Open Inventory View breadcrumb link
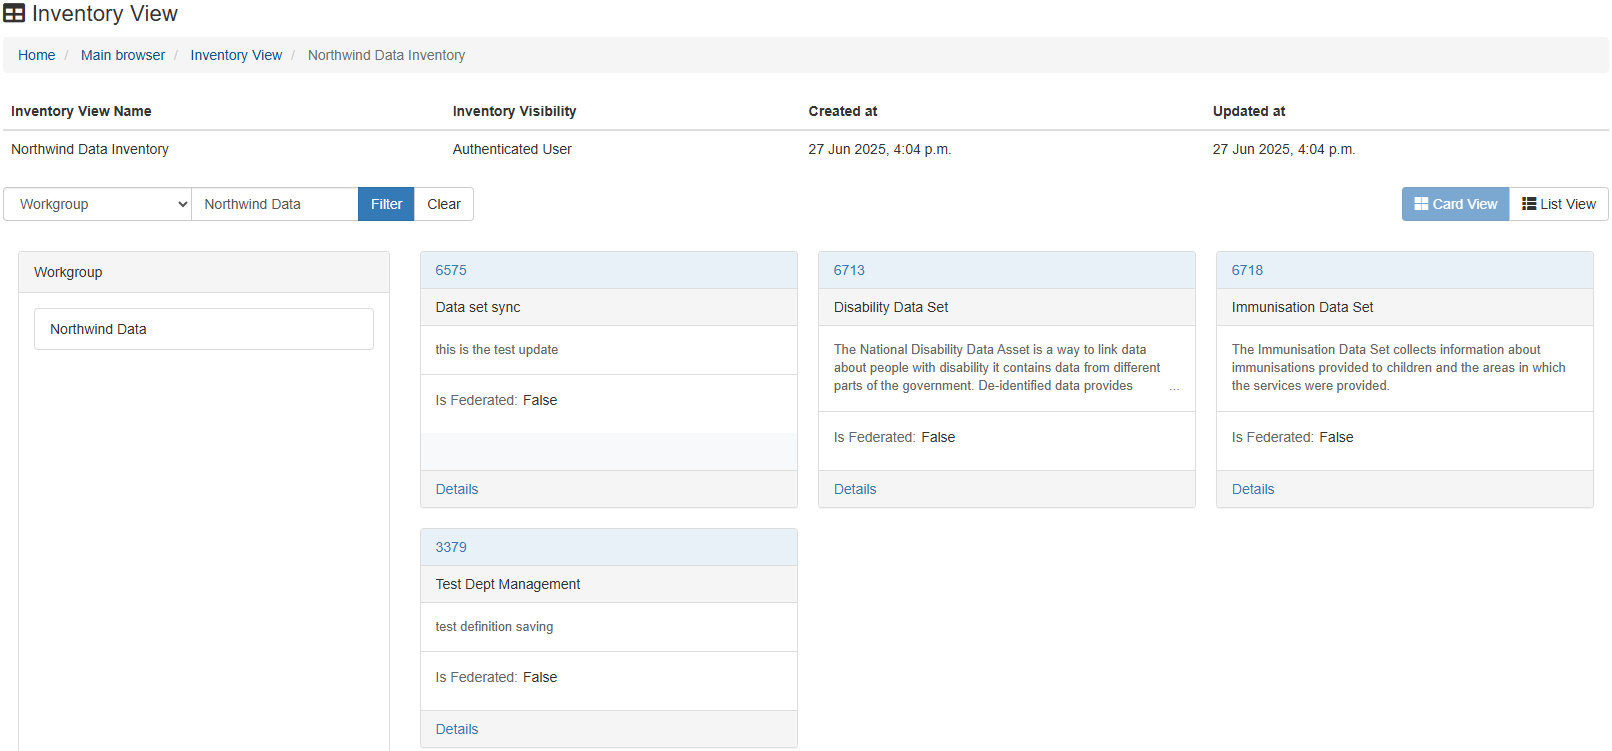Image resolution: width=1612 pixels, height=751 pixels. click(x=236, y=55)
